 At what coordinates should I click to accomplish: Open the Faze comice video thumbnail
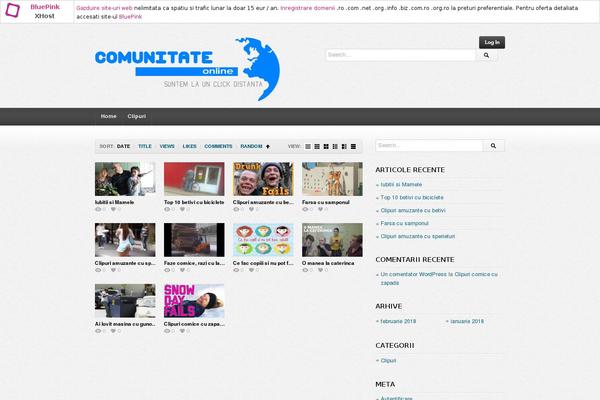[x=194, y=240]
